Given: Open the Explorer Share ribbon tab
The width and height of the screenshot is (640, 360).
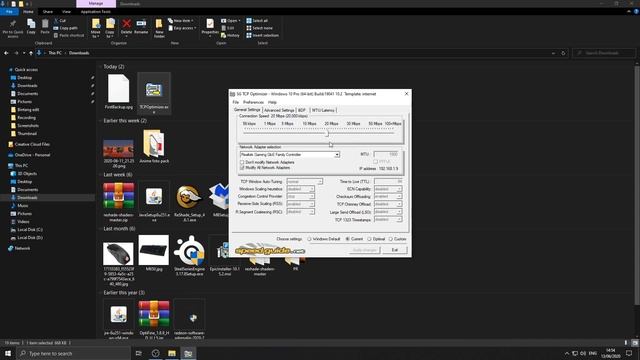Looking at the screenshot, I should (x=47, y=12).
